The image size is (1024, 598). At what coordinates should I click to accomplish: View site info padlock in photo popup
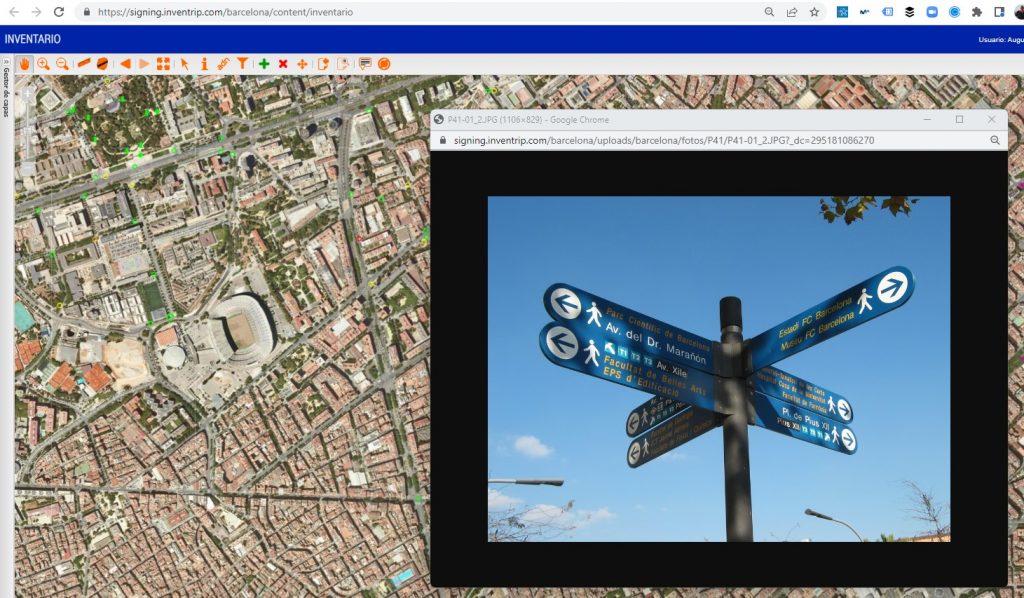coord(443,140)
